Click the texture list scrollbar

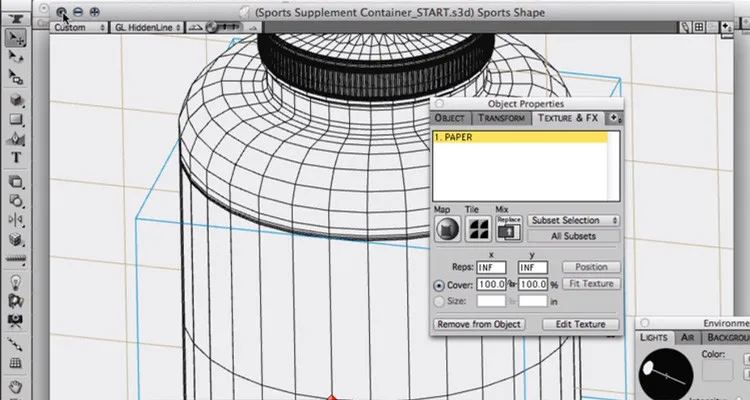(x=613, y=166)
